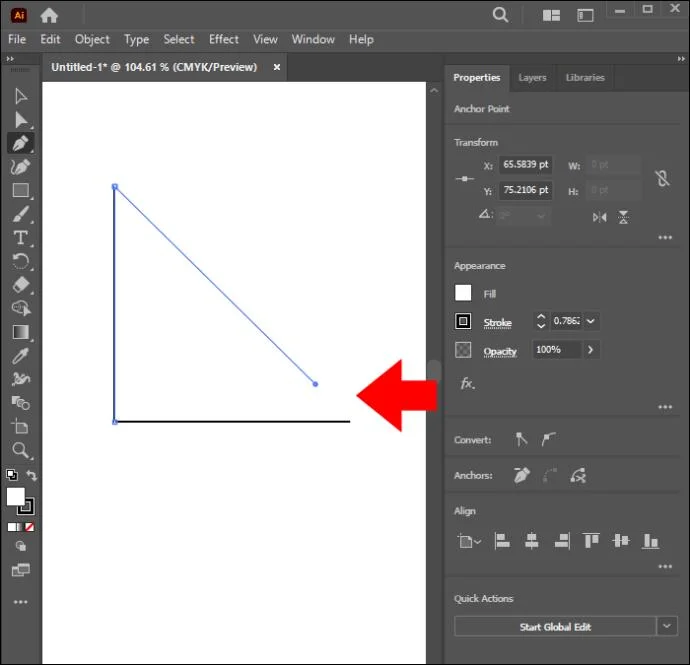Switch to the Libraries tab
690x665 pixels.
pyautogui.click(x=585, y=77)
